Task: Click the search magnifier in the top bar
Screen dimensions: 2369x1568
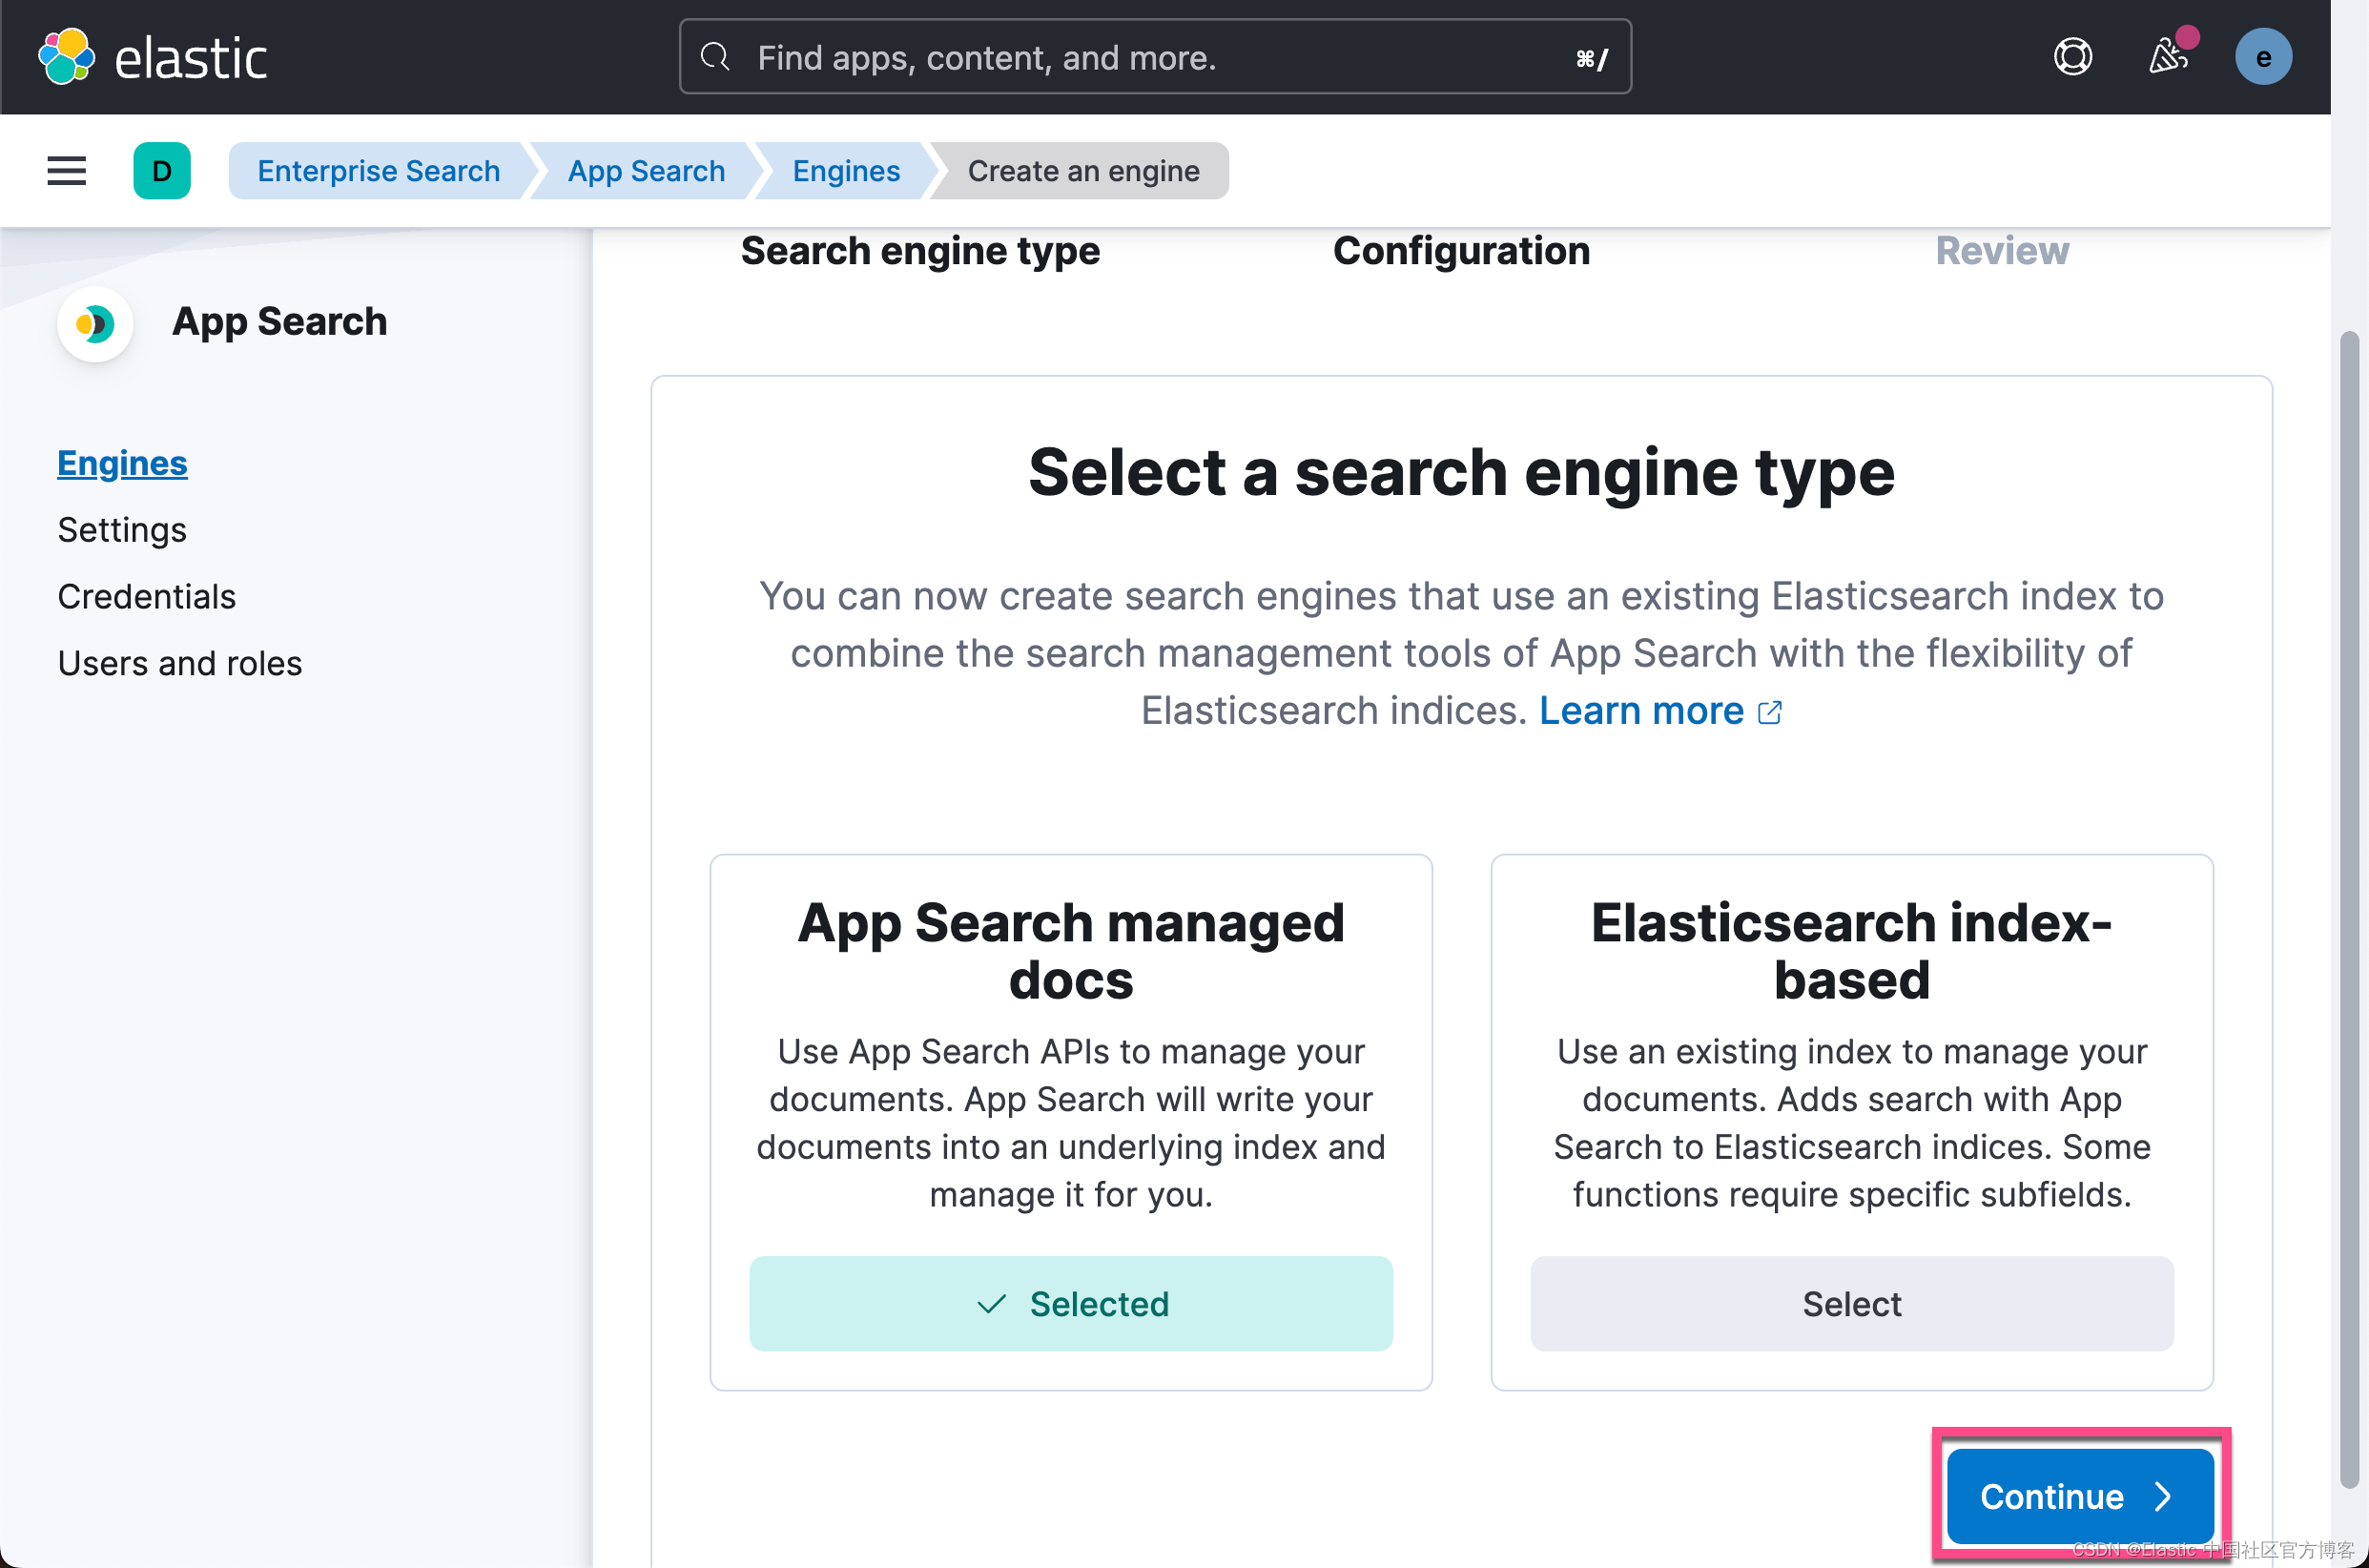Action: pyautogui.click(x=714, y=57)
